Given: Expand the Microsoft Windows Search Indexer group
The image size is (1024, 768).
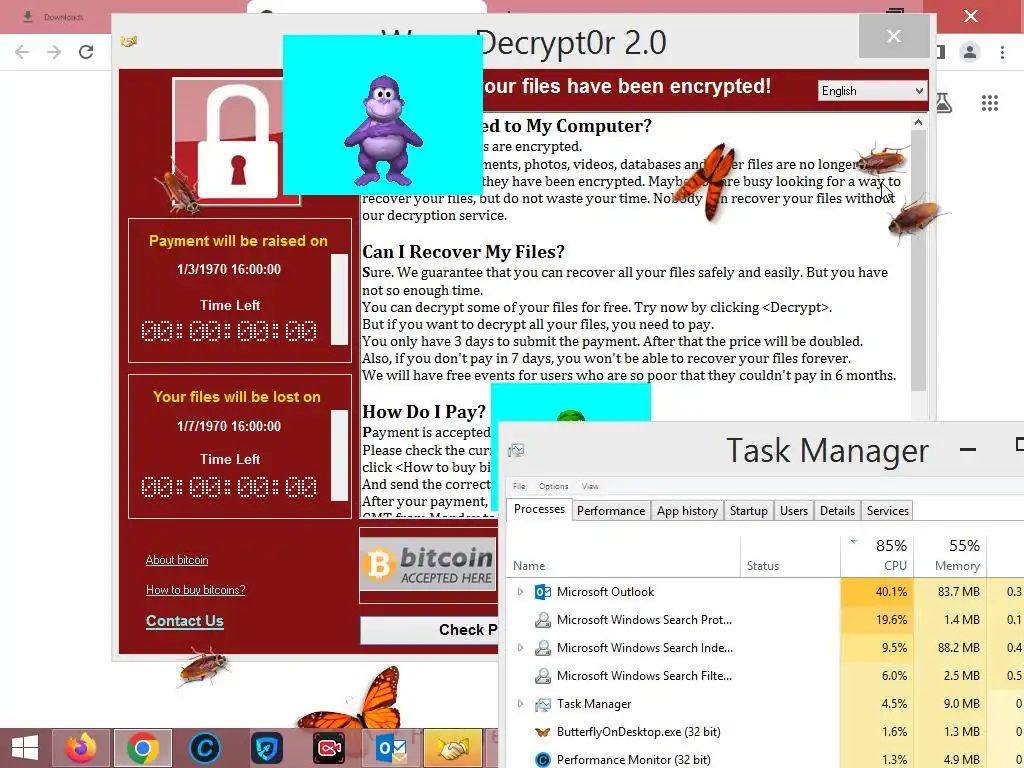Looking at the screenshot, I should coord(520,648).
